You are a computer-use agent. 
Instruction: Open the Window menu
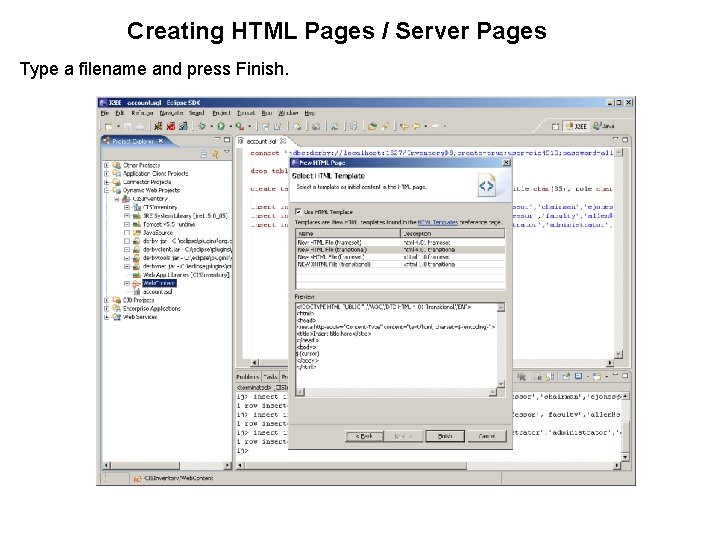click(x=288, y=112)
